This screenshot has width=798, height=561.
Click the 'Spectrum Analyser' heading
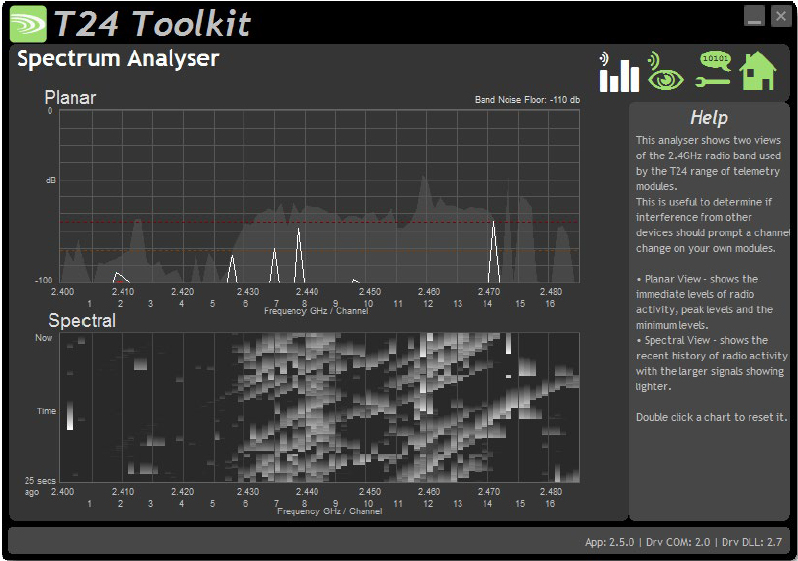click(118, 59)
